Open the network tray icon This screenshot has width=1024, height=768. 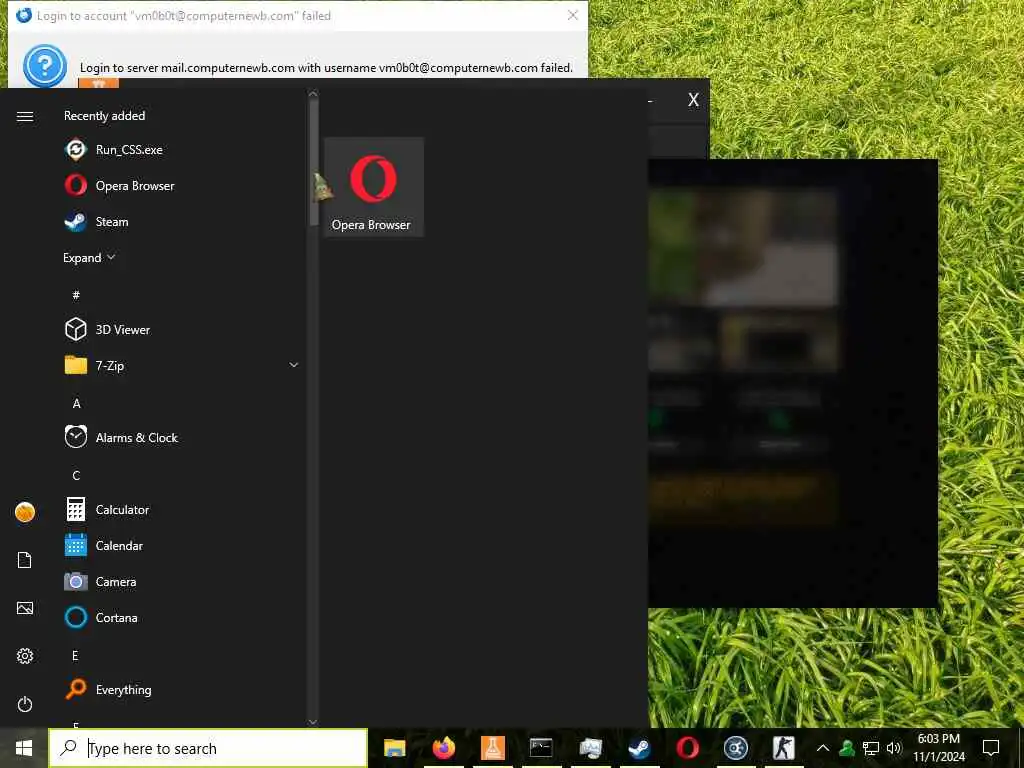[871, 748]
